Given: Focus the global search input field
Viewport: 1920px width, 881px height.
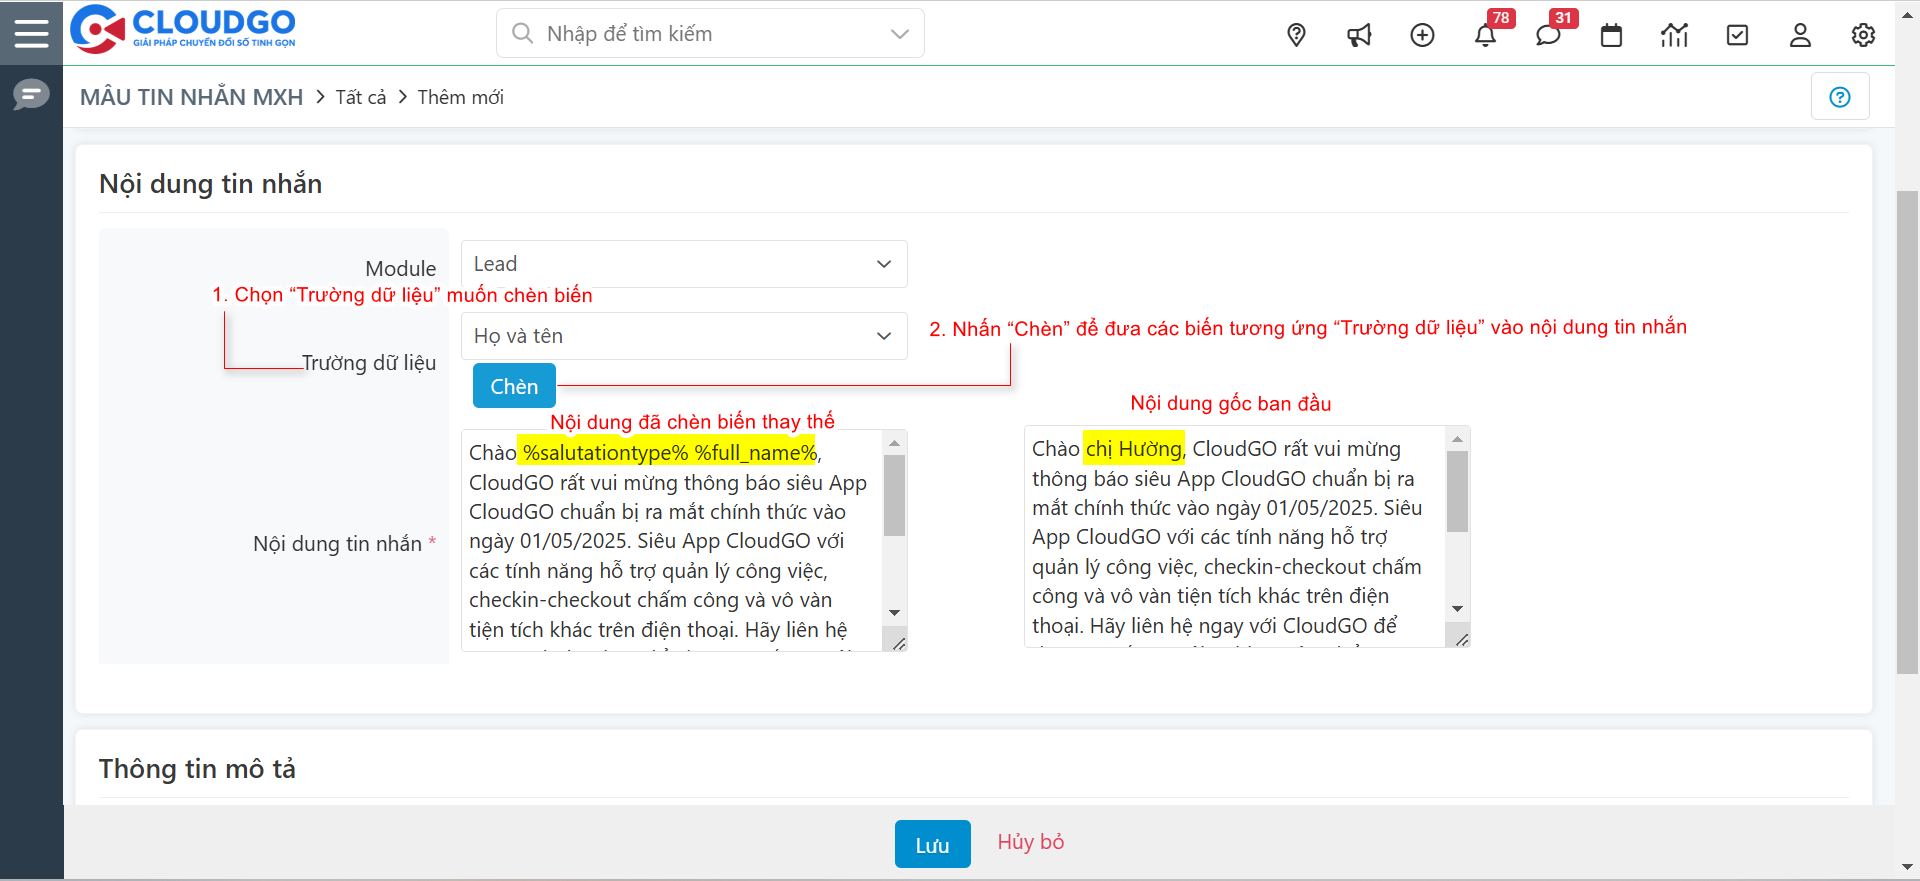Looking at the screenshot, I should tap(710, 33).
